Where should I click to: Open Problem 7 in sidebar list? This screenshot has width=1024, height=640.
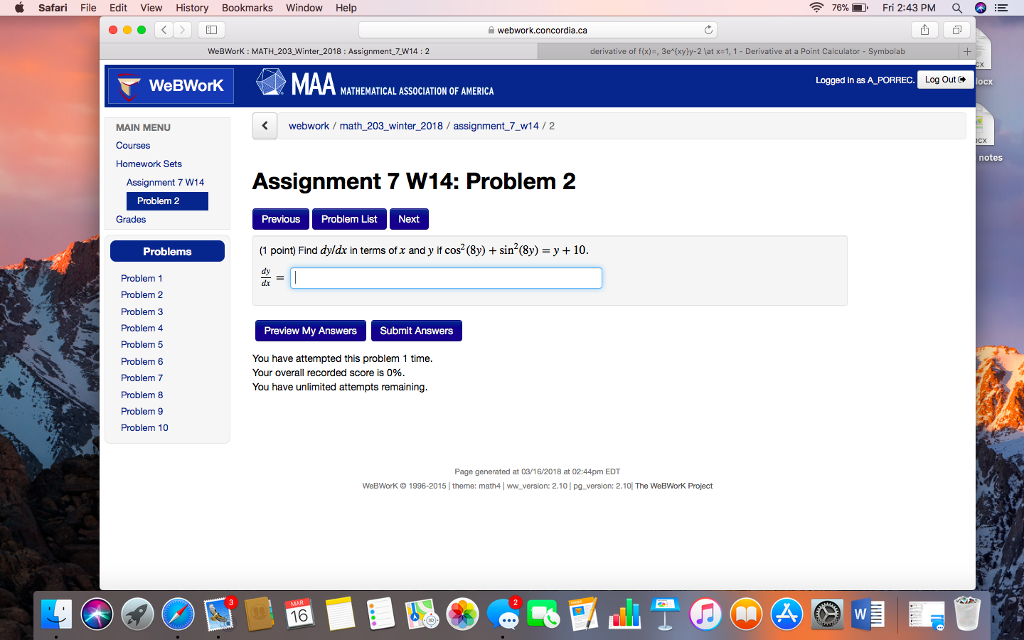[x=142, y=377]
